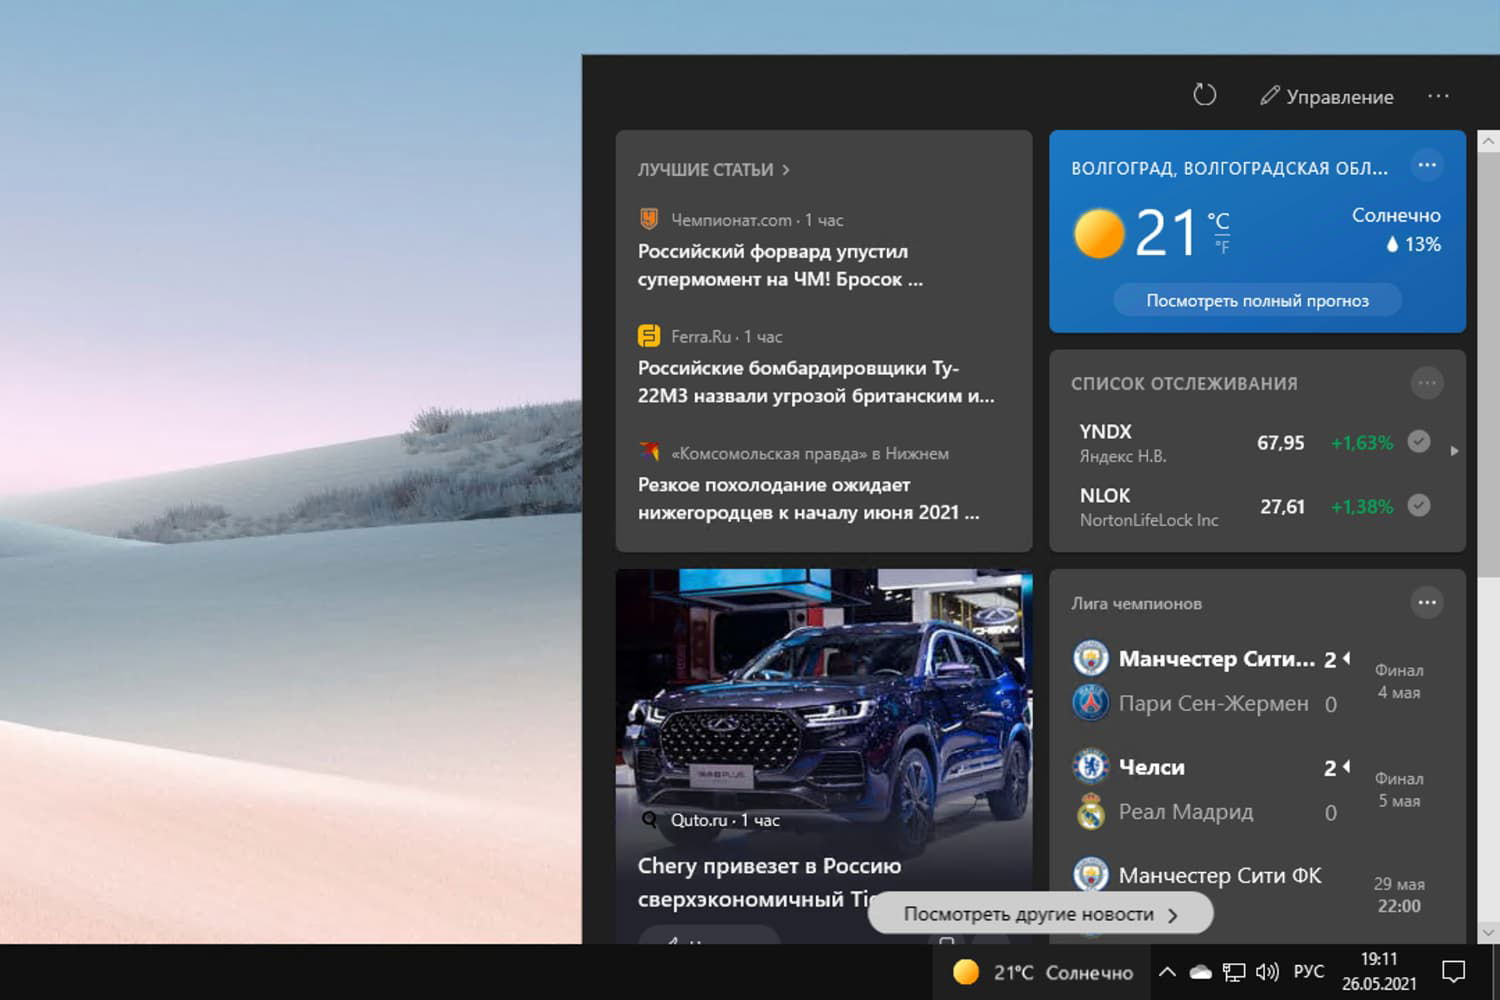This screenshot has width=1500, height=1000.
Task: Click the Ferra.Ru source icon
Action: tap(649, 336)
